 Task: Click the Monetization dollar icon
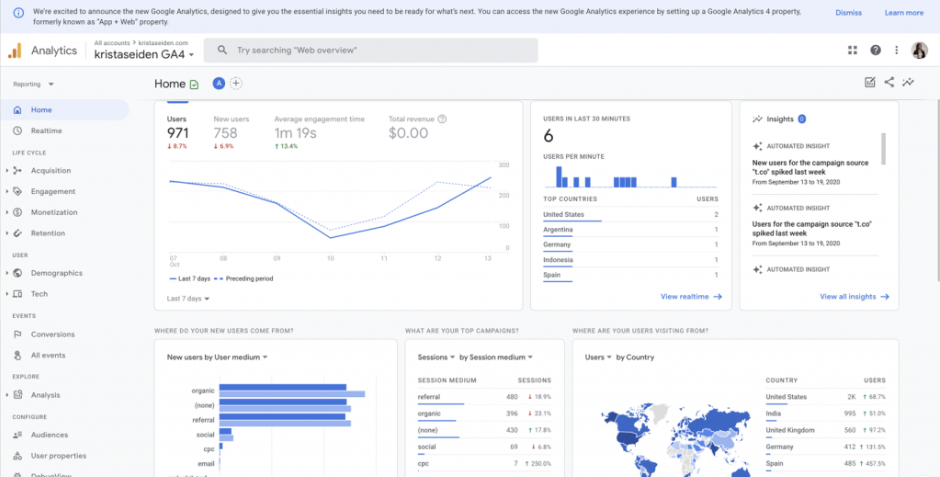[18, 212]
